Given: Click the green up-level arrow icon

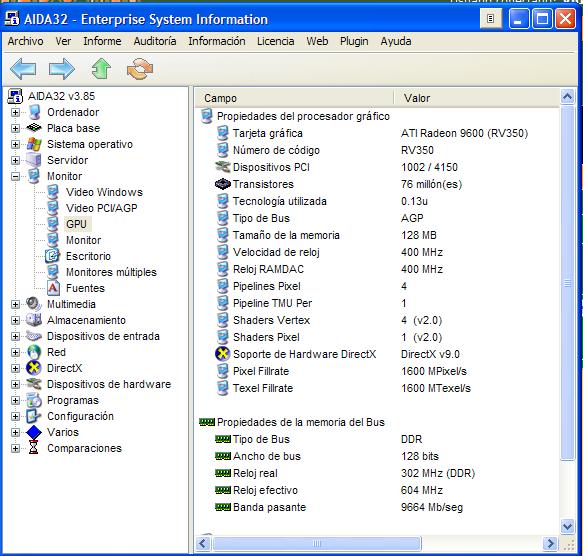Looking at the screenshot, I should [101, 69].
